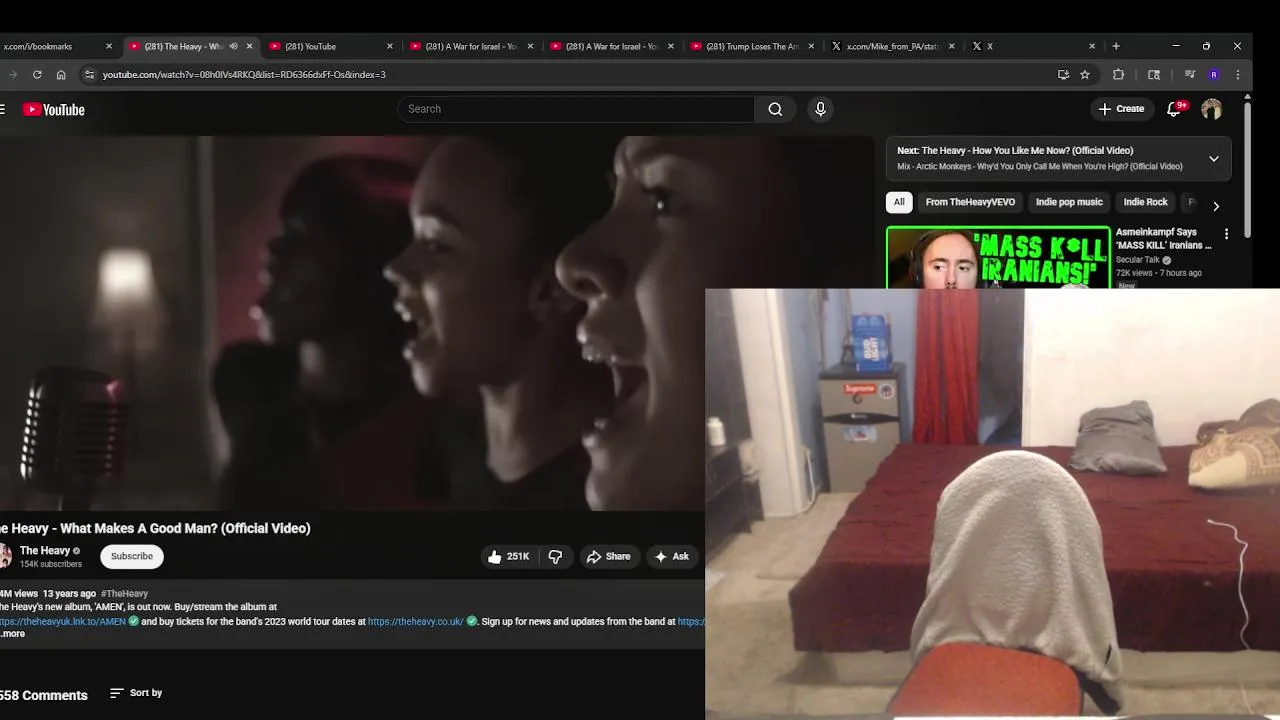
Task: Open Chrome three-dot menu
Action: (x=1238, y=74)
